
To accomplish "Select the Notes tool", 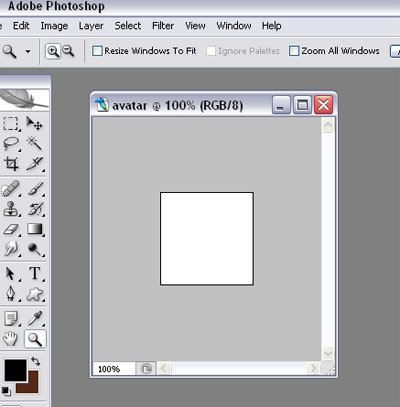I will (11, 319).
